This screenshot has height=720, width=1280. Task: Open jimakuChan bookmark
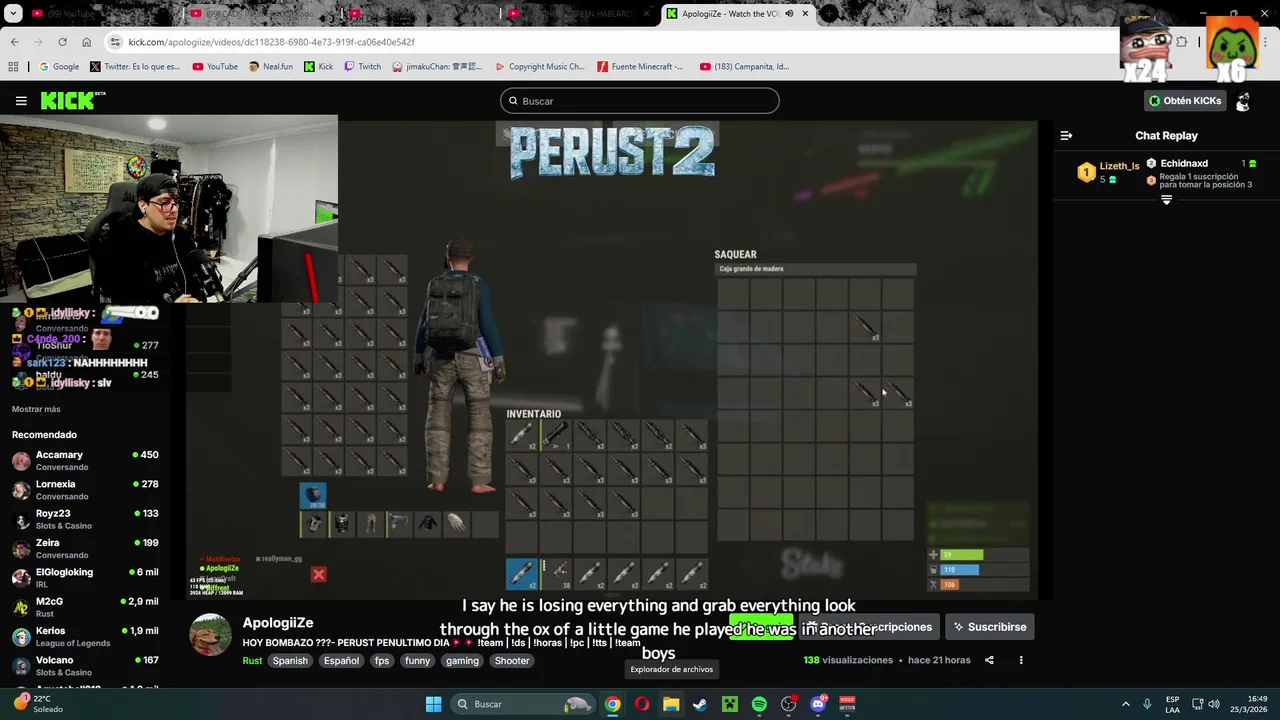(437, 67)
